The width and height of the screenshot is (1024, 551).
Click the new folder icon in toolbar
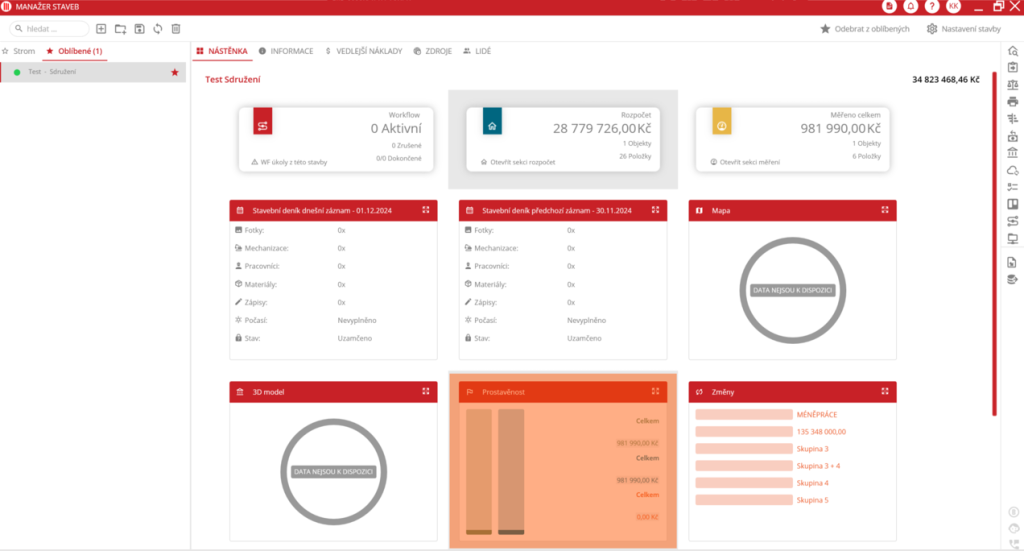(x=120, y=29)
